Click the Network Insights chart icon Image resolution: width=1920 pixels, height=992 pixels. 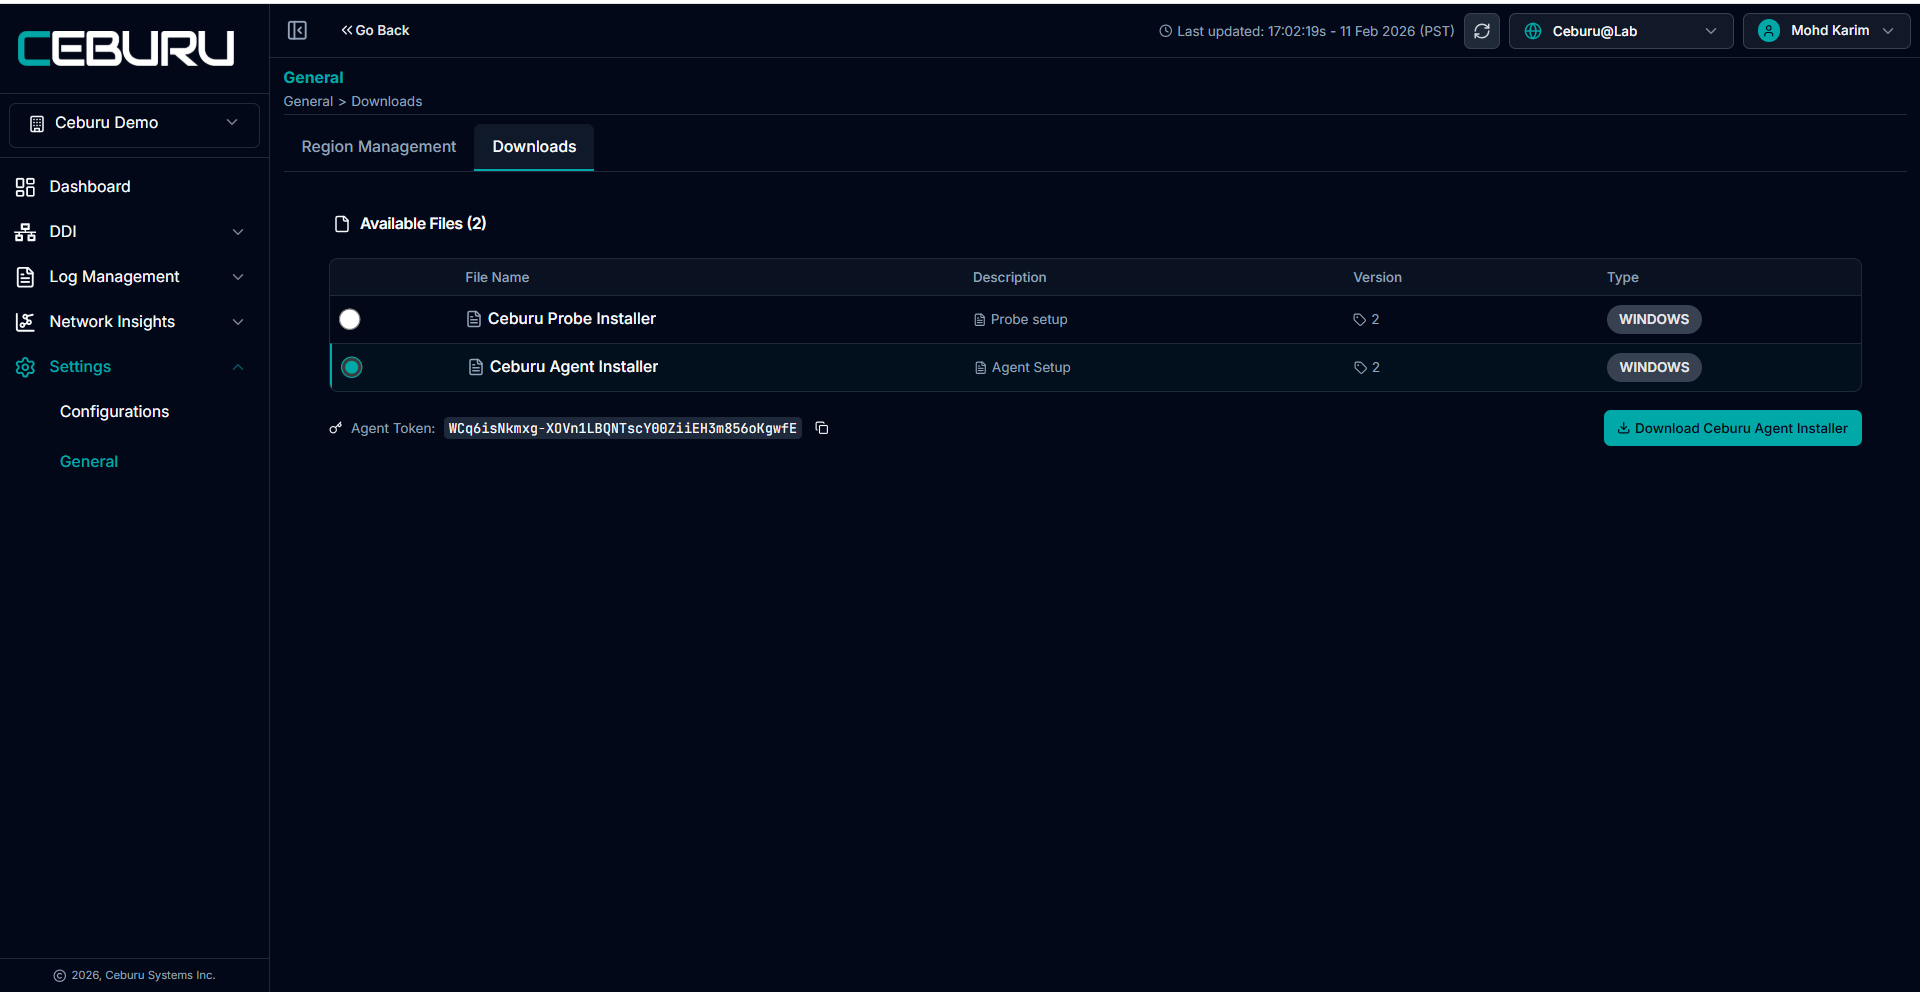[x=25, y=322]
